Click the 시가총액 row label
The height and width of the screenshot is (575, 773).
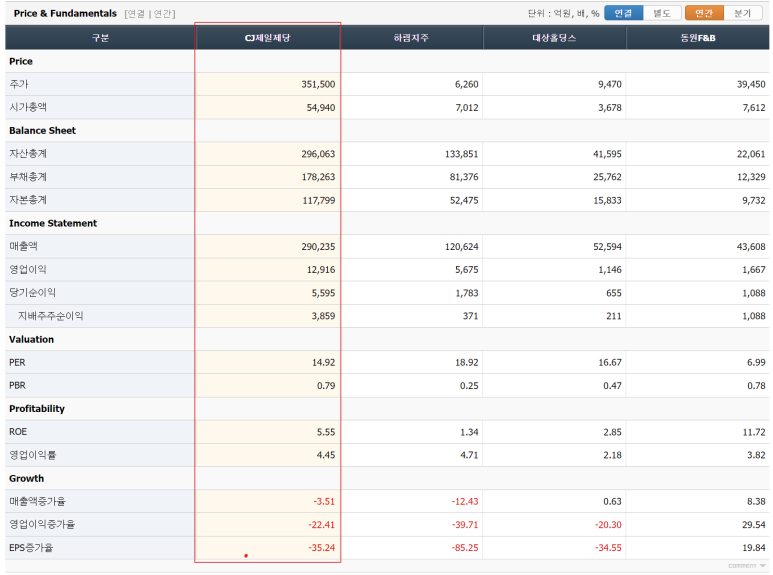[28, 107]
